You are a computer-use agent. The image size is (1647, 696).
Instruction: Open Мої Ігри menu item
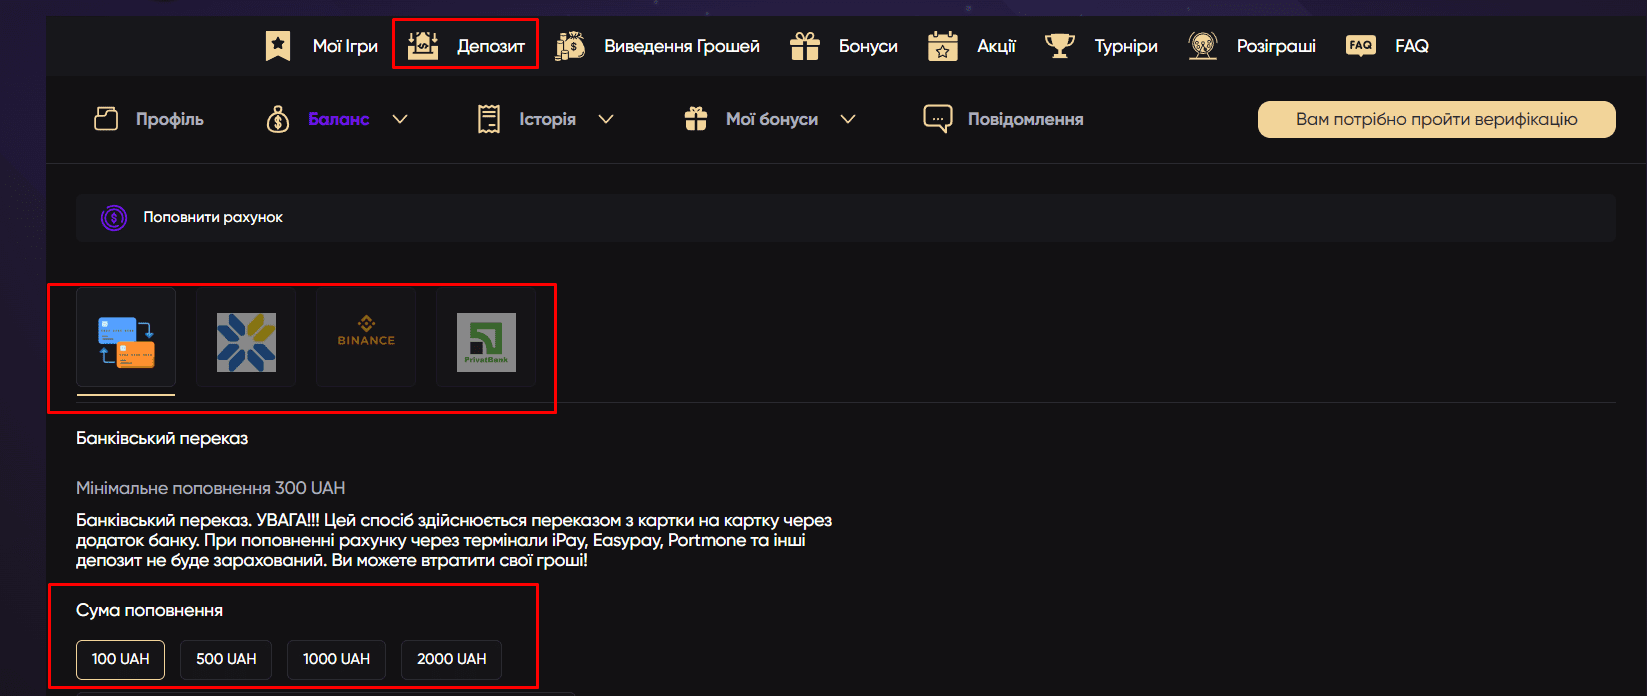click(345, 46)
